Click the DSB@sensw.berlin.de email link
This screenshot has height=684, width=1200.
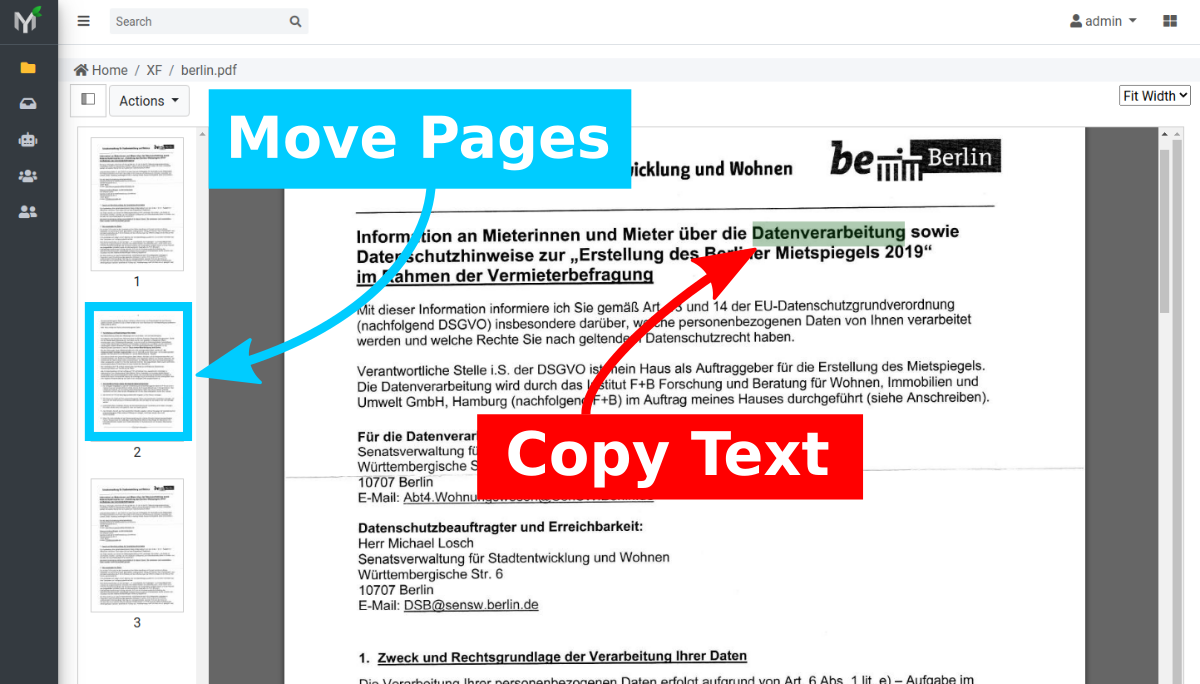pyautogui.click(x=471, y=605)
